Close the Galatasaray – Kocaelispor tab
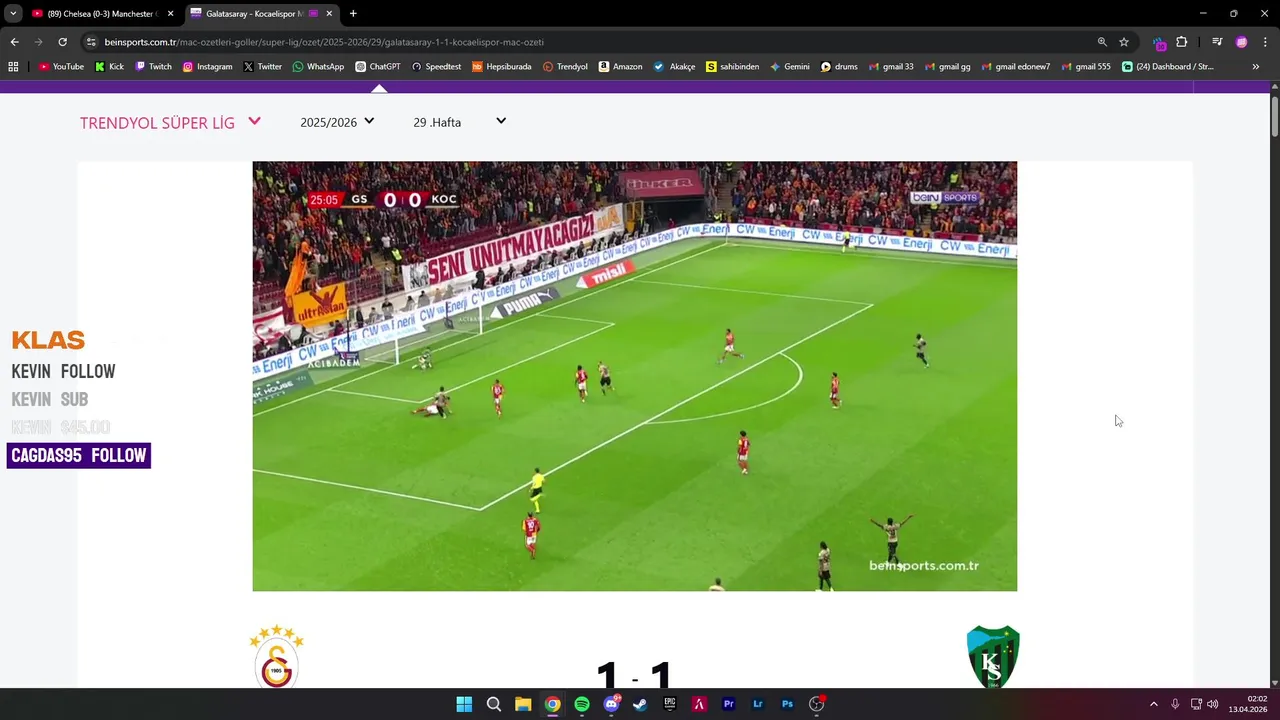1280x720 pixels. pyautogui.click(x=329, y=14)
